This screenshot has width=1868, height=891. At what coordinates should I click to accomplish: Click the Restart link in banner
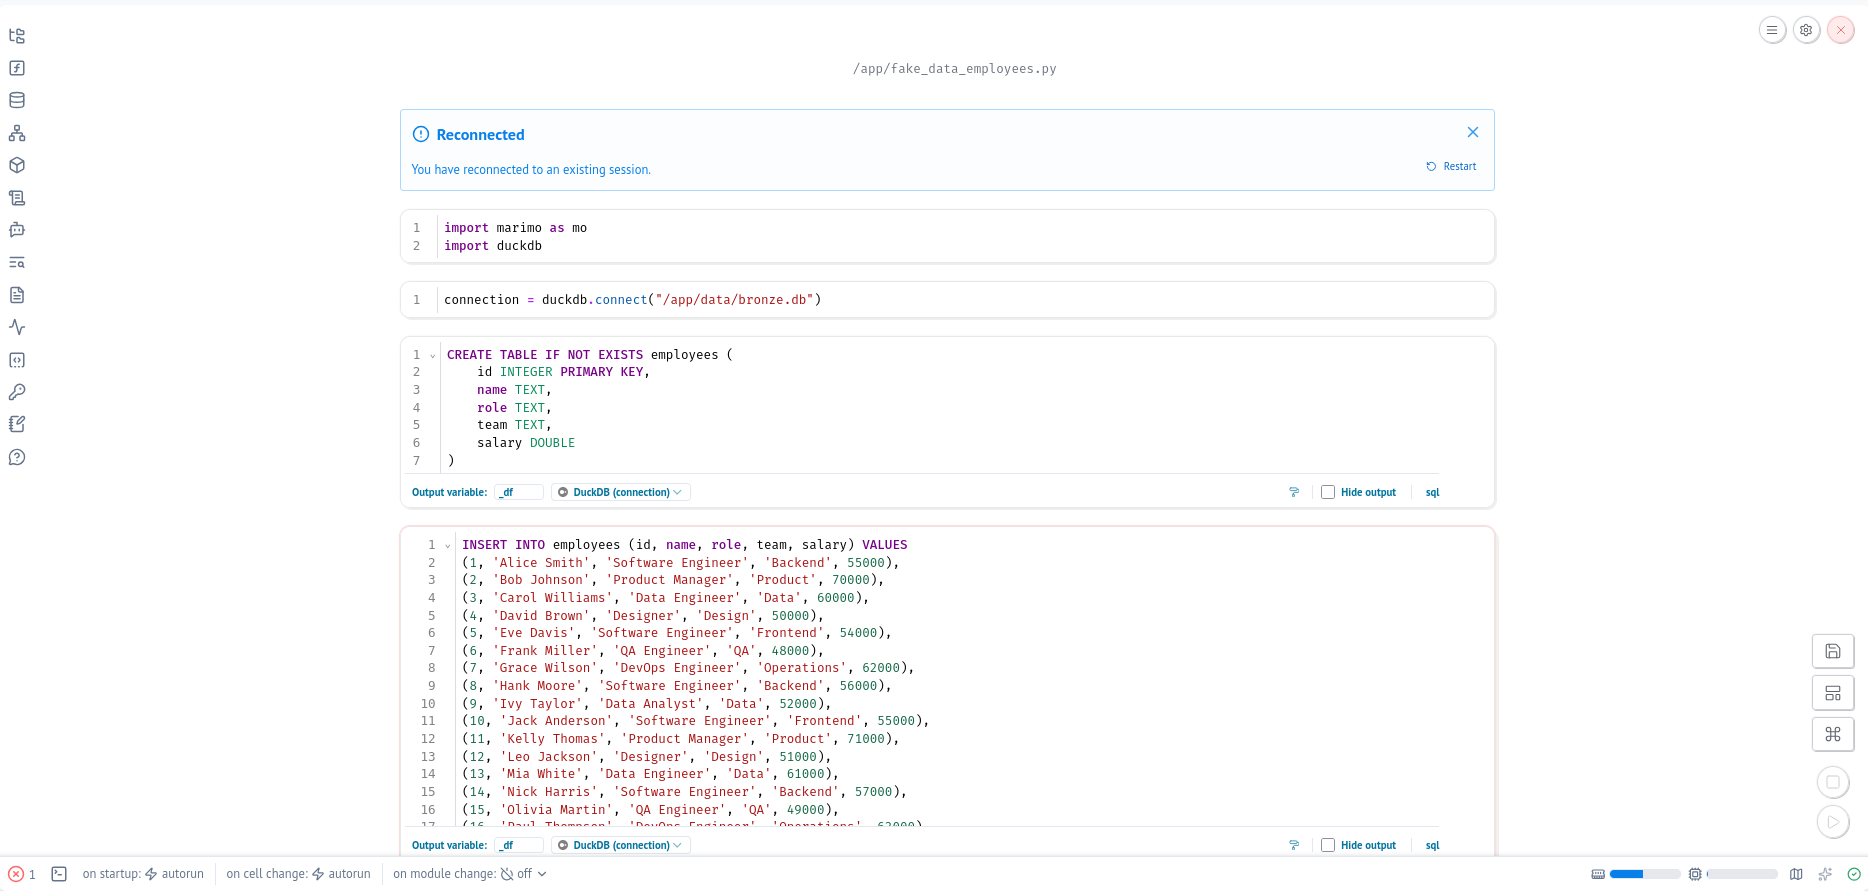(x=1451, y=167)
